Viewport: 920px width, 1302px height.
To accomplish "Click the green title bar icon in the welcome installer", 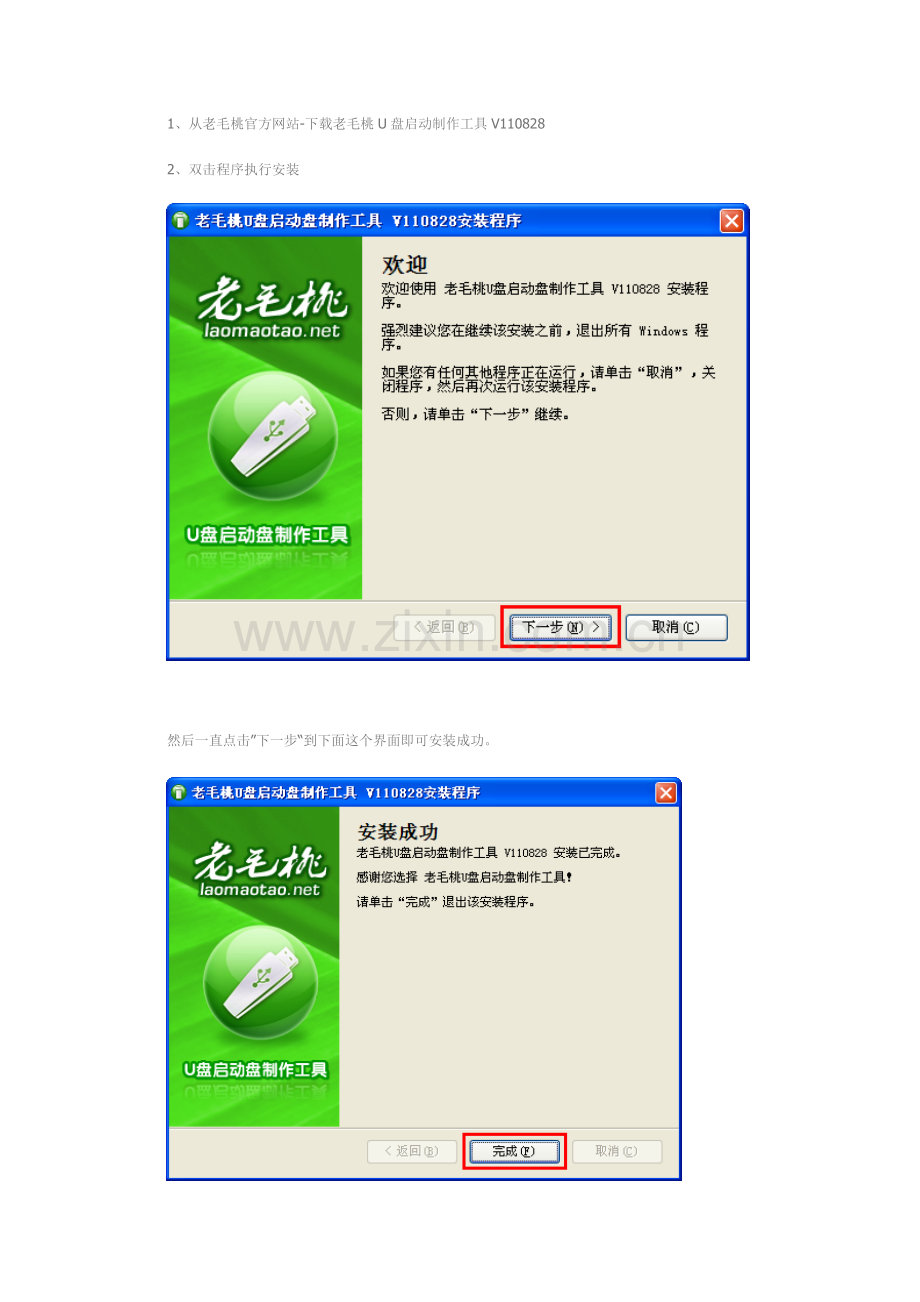I will pos(181,221).
